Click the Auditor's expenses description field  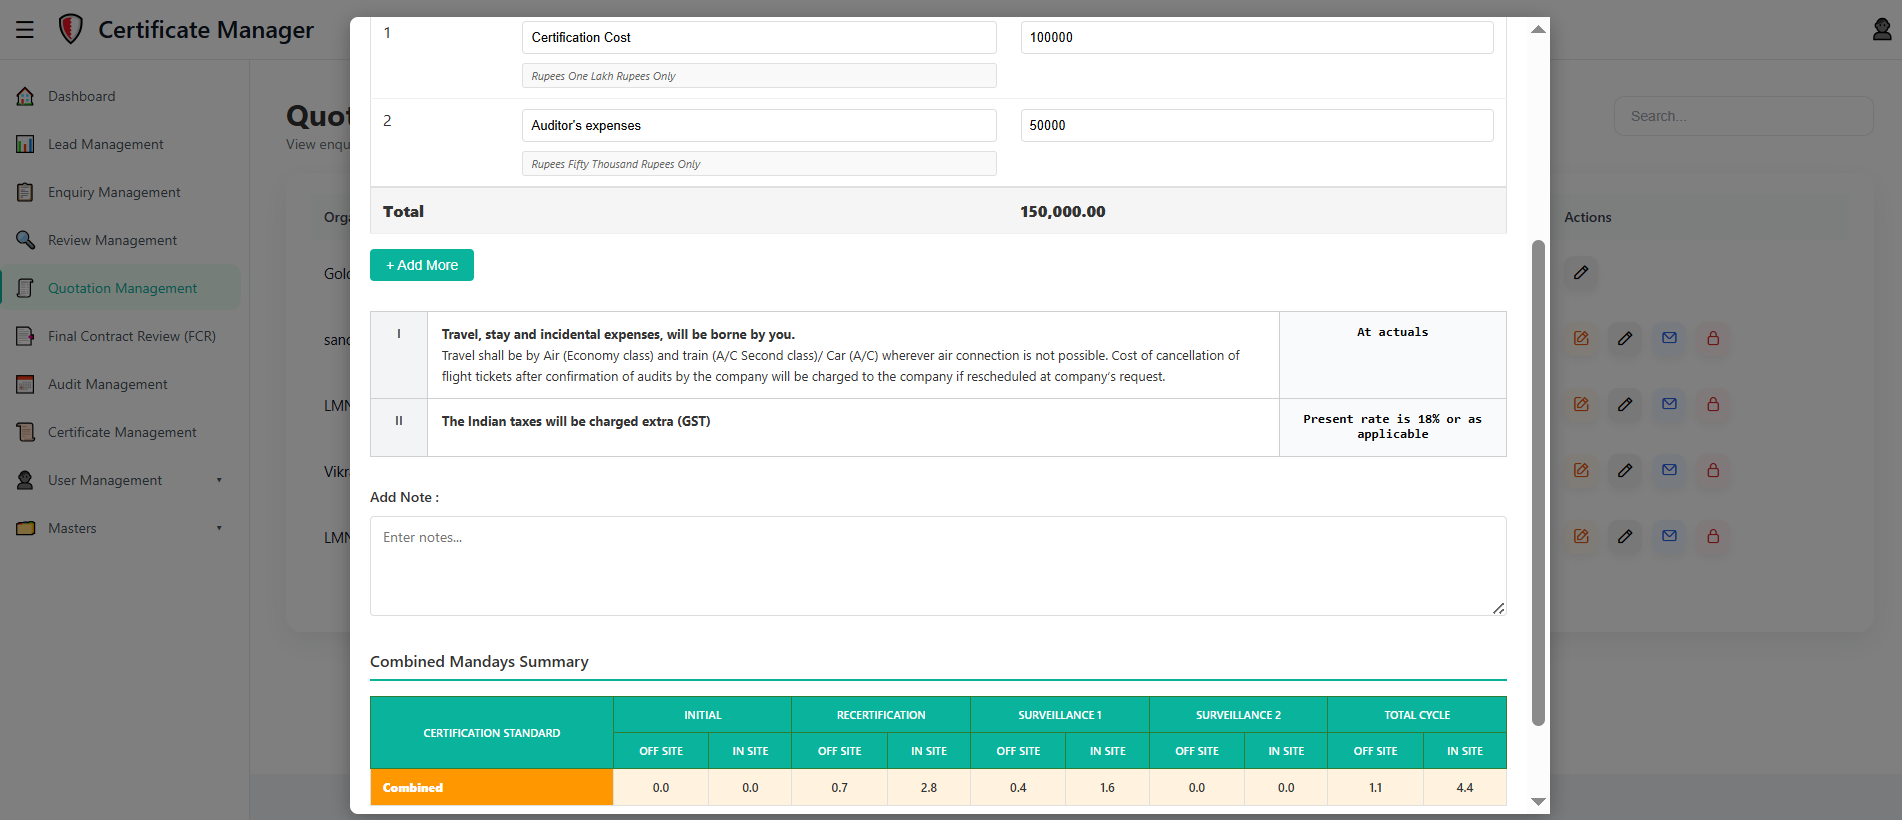point(758,126)
